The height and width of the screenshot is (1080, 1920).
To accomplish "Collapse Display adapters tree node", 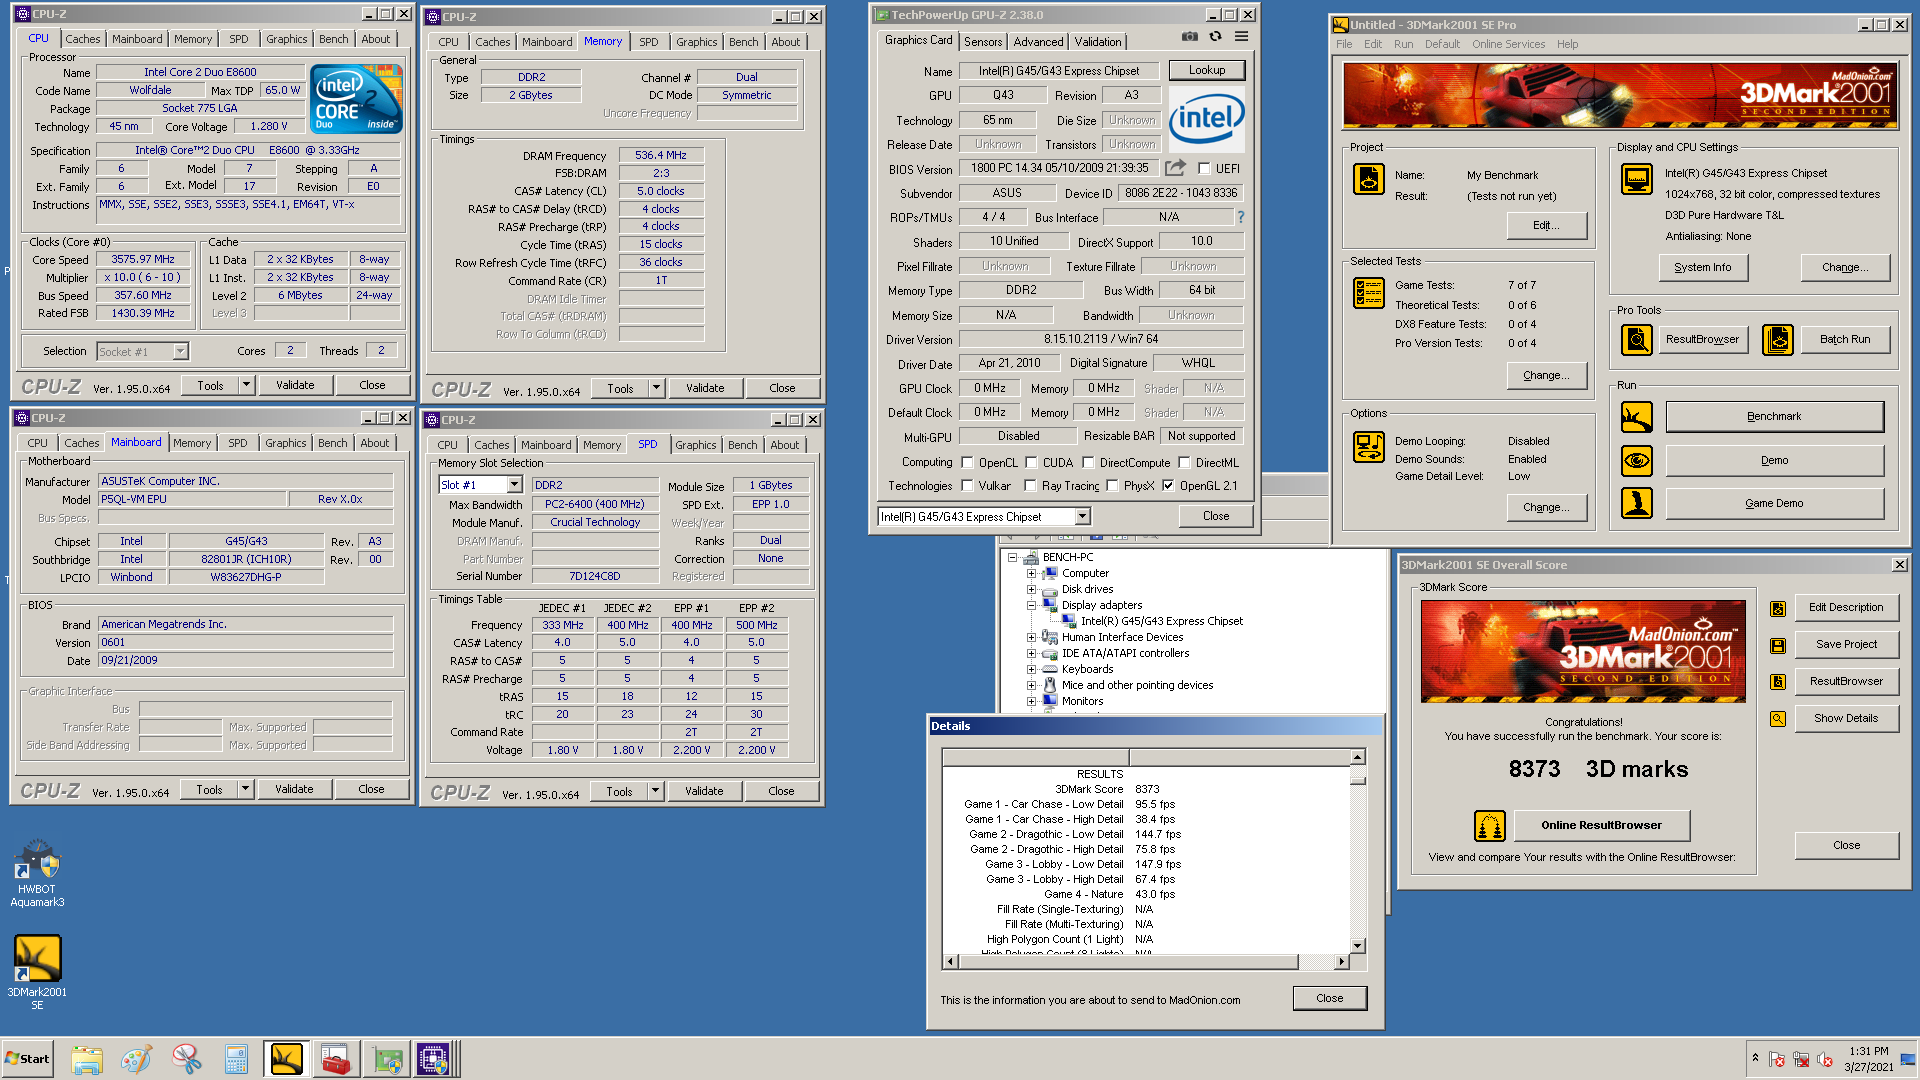I will 1031,605.
